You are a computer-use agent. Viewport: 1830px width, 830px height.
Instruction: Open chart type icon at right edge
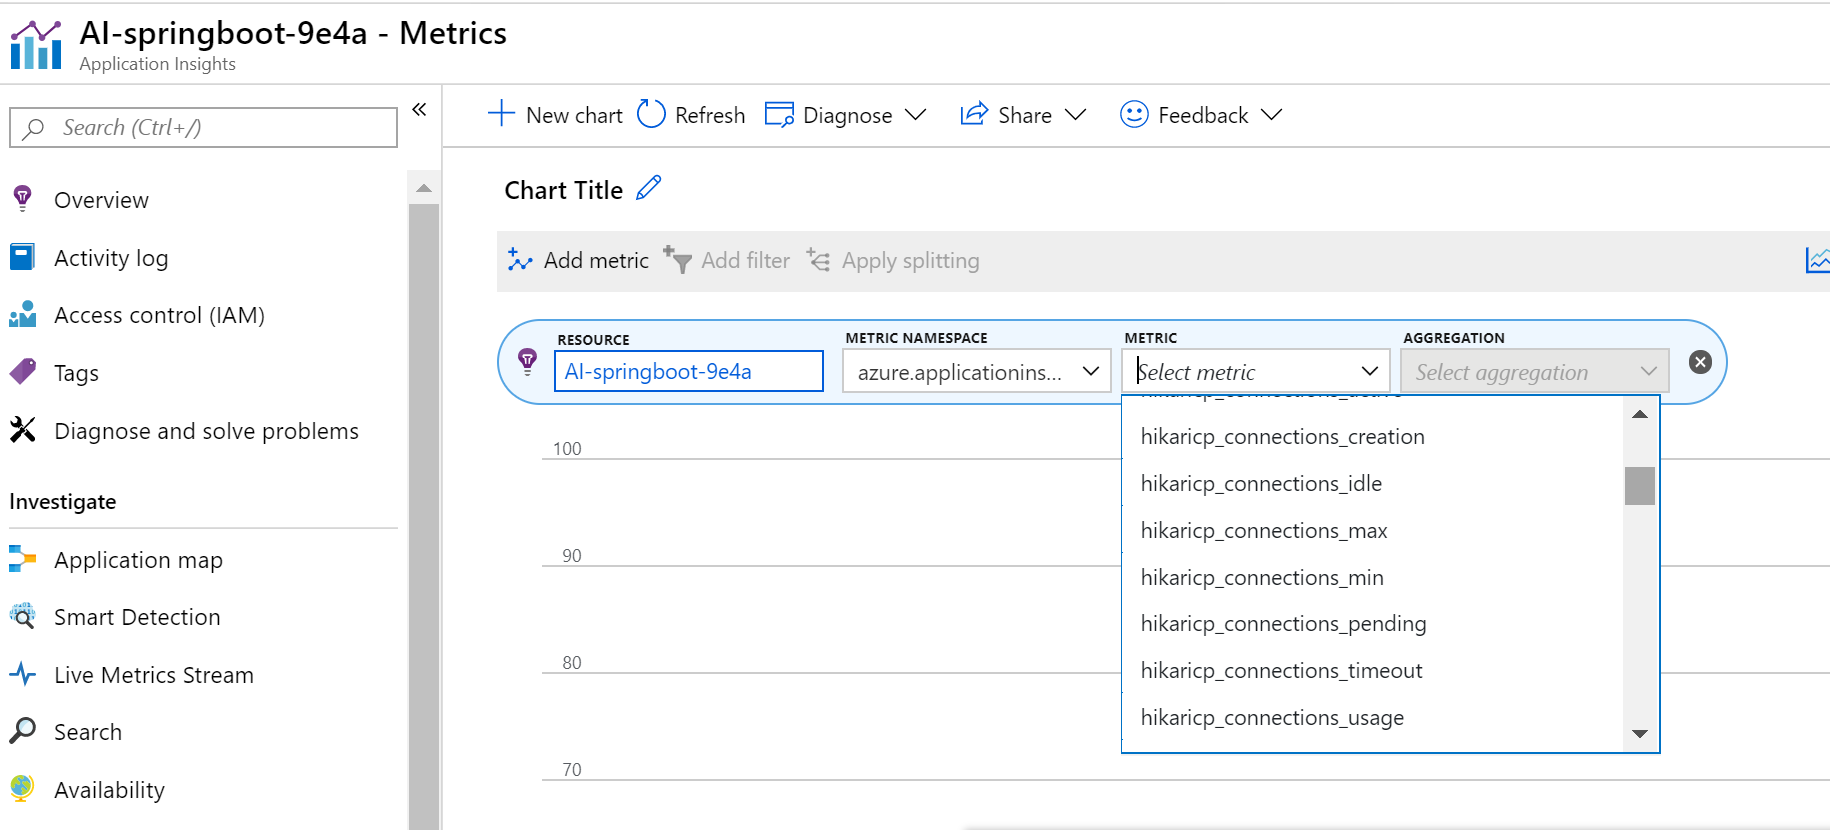coord(1817,260)
